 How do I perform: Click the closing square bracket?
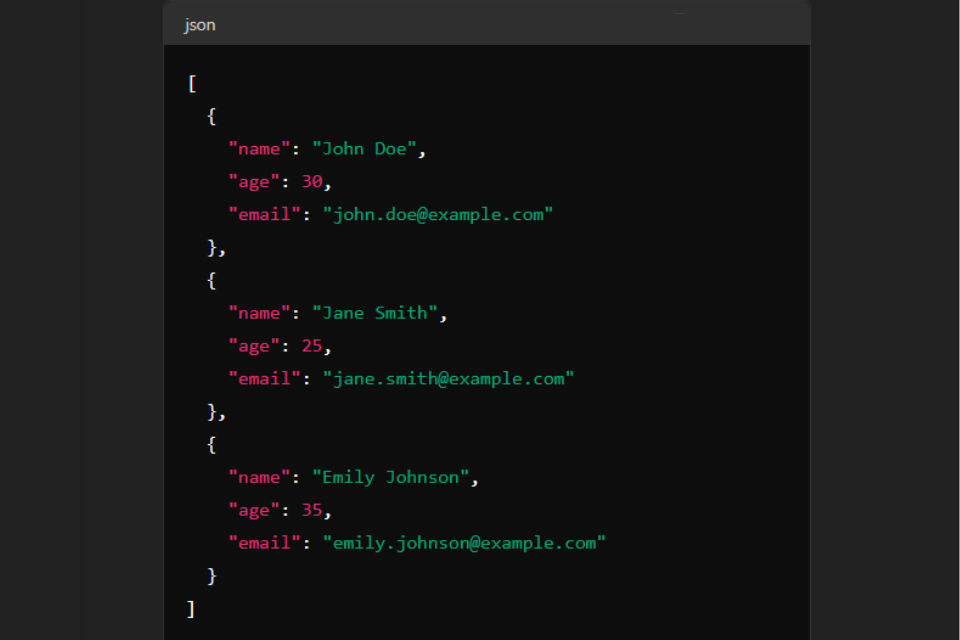pos(191,609)
